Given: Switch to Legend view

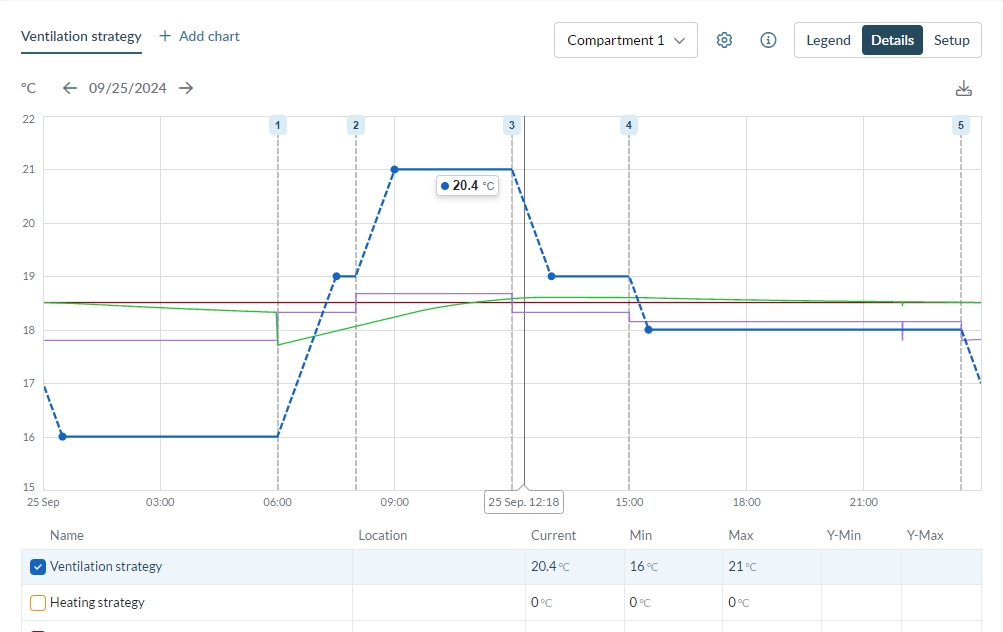Looking at the screenshot, I should (828, 40).
